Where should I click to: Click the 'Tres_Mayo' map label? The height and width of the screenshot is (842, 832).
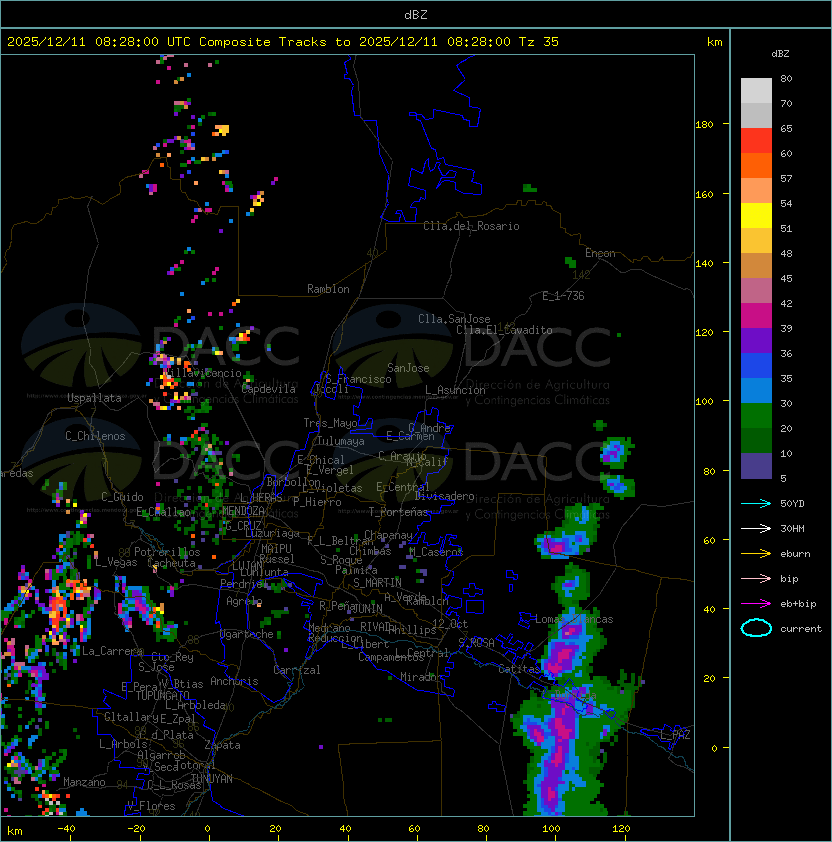coord(330,423)
